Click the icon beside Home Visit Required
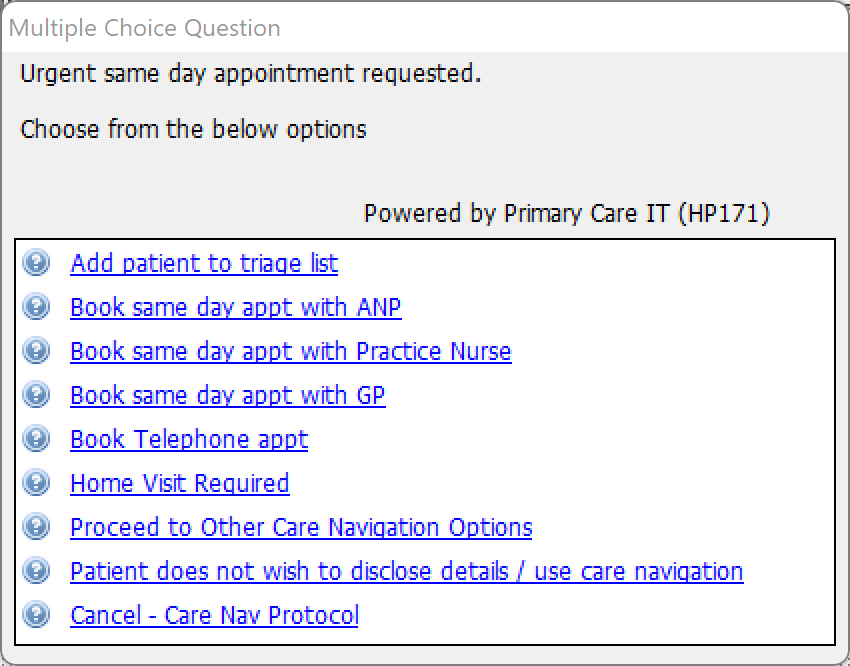Screen dimensions: 850x666 click(36, 482)
